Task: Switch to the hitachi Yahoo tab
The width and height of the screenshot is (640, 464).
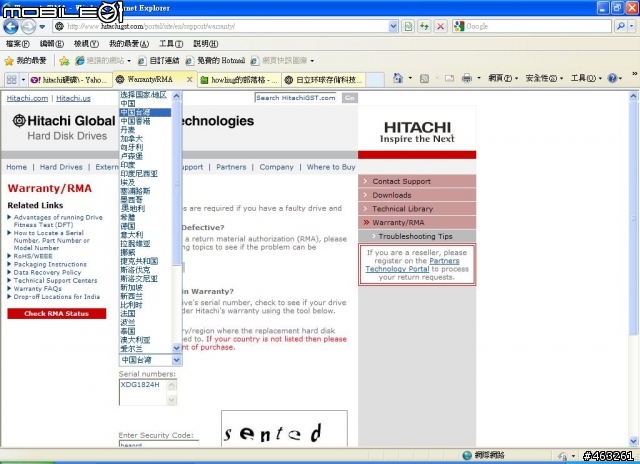Action: [x=70, y=80]
